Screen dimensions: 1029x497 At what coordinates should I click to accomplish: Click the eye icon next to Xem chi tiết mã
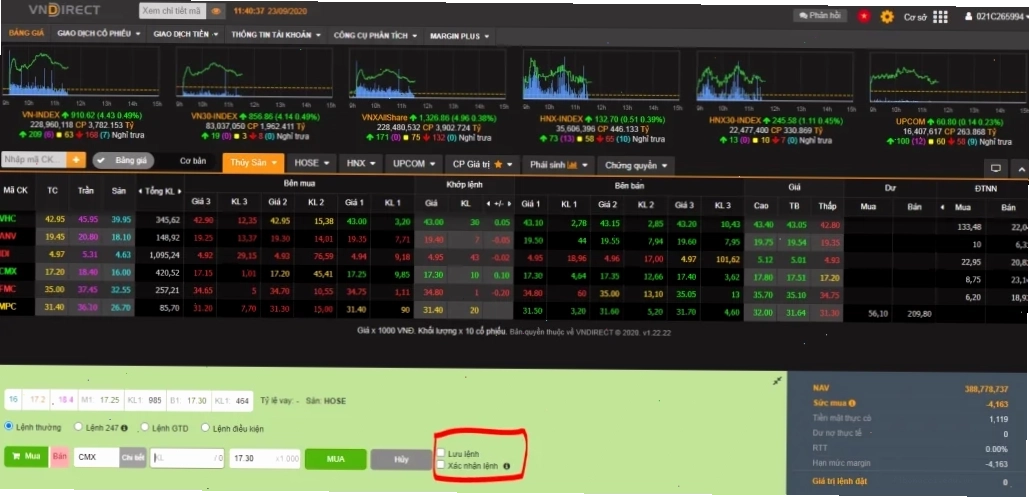pyautogui.click(x=217, y=11)
